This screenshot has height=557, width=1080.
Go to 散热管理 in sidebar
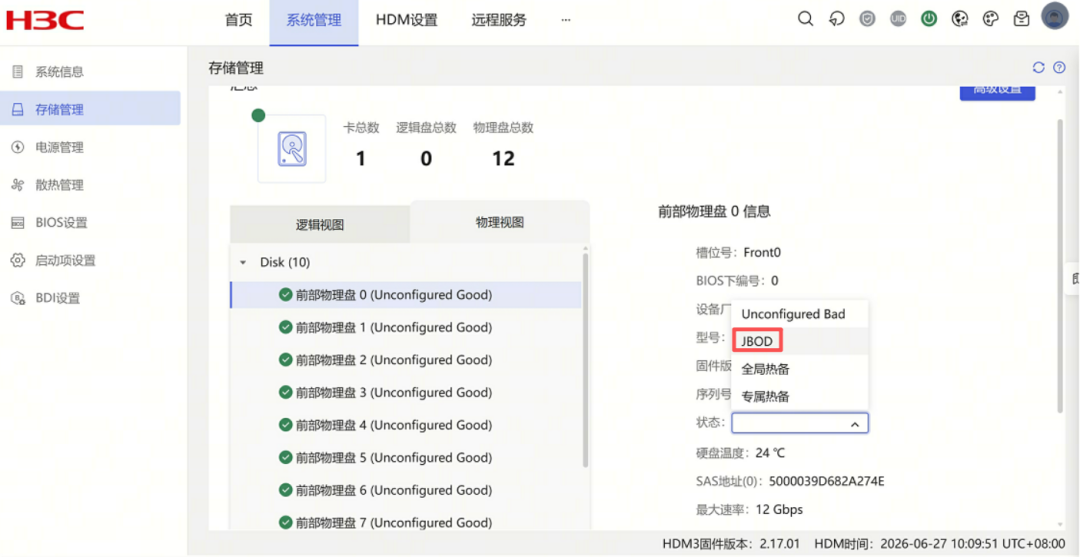[59, 185]
